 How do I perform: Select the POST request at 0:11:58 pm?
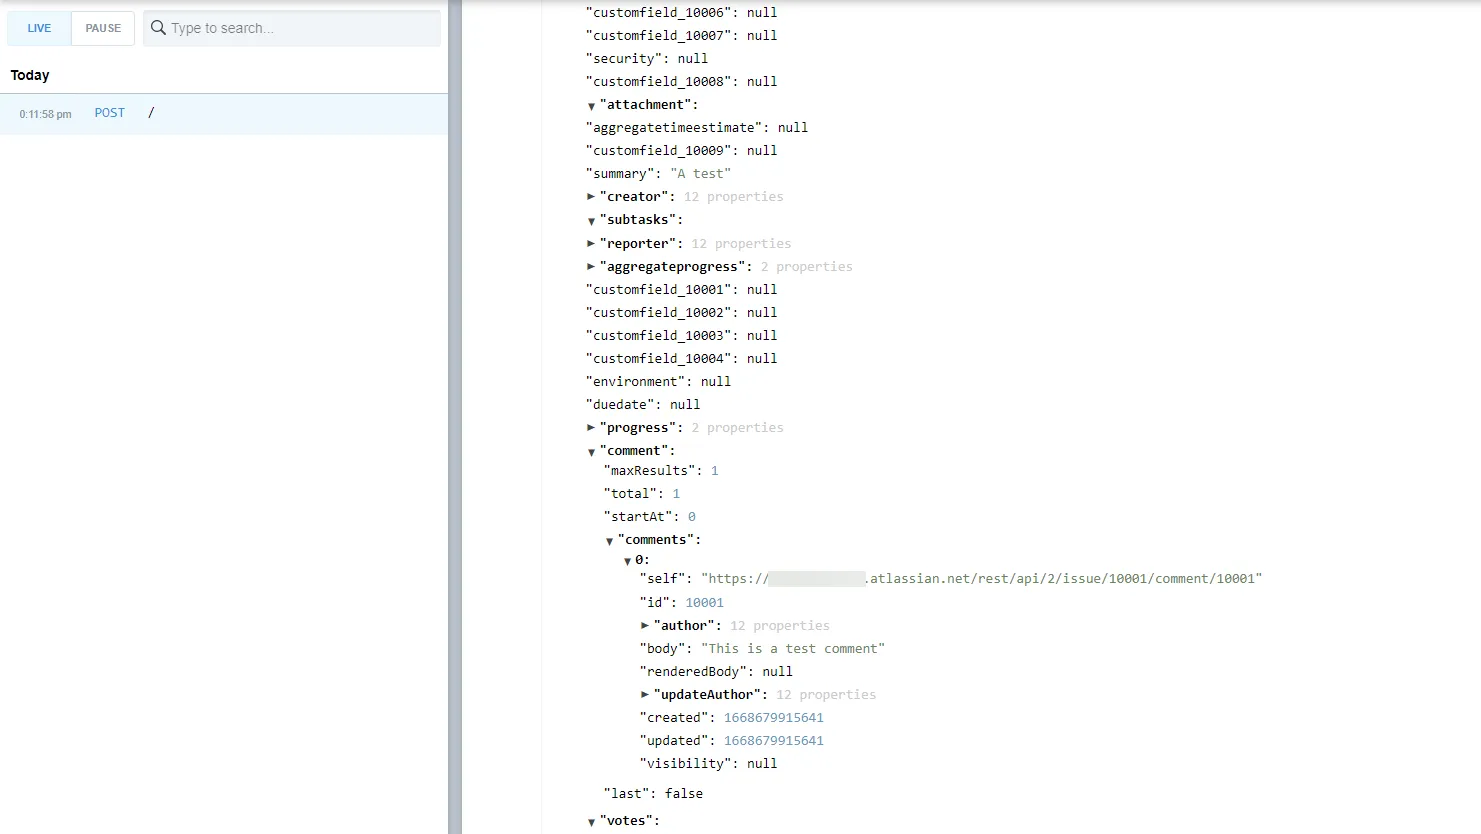pyautogui.click(x=224, y=114)
